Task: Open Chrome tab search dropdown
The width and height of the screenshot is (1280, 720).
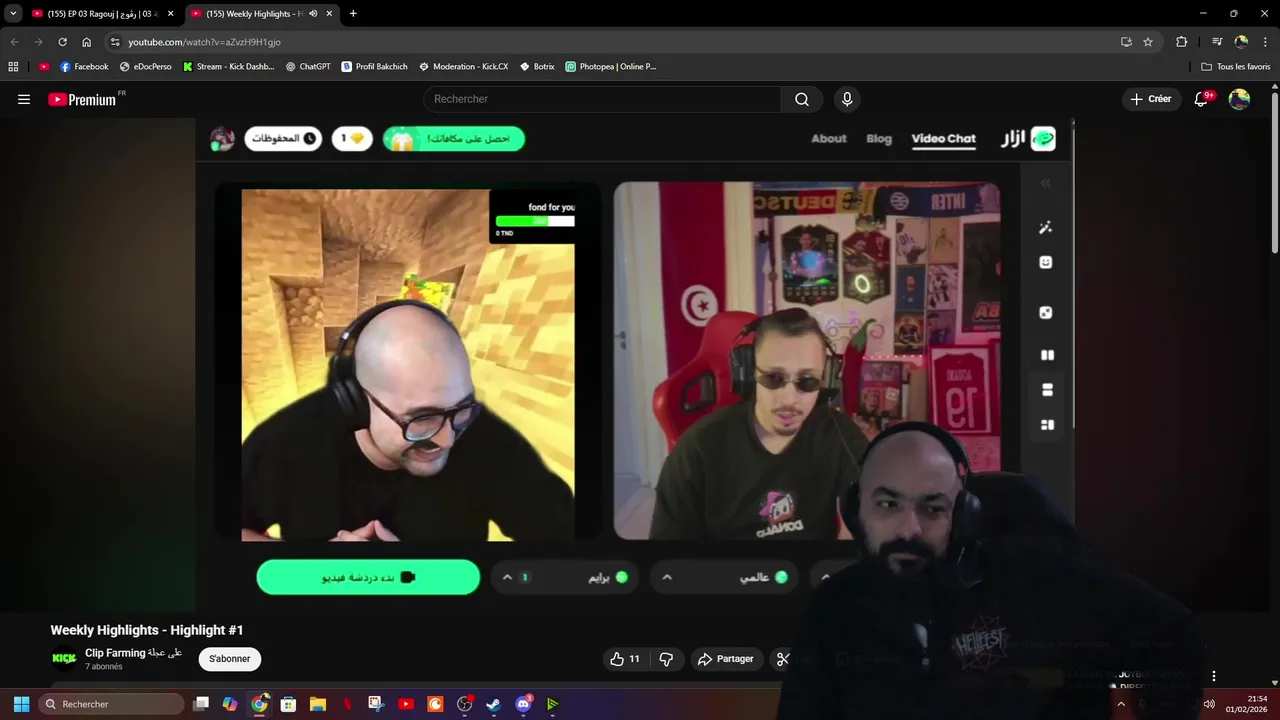Action: 13,14
